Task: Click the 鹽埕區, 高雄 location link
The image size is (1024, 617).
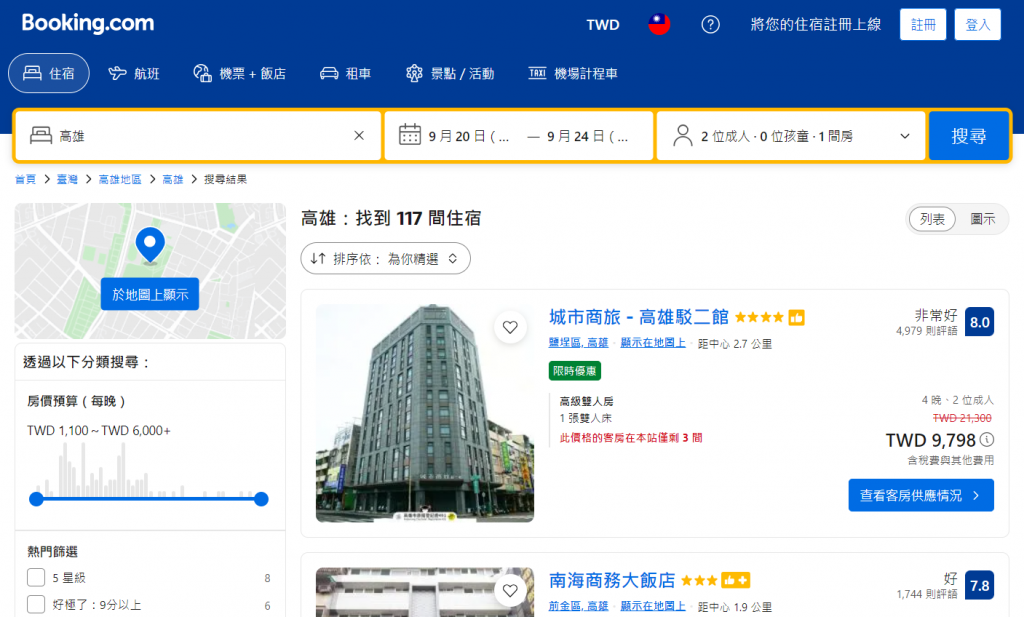Action: click(579, 343)
